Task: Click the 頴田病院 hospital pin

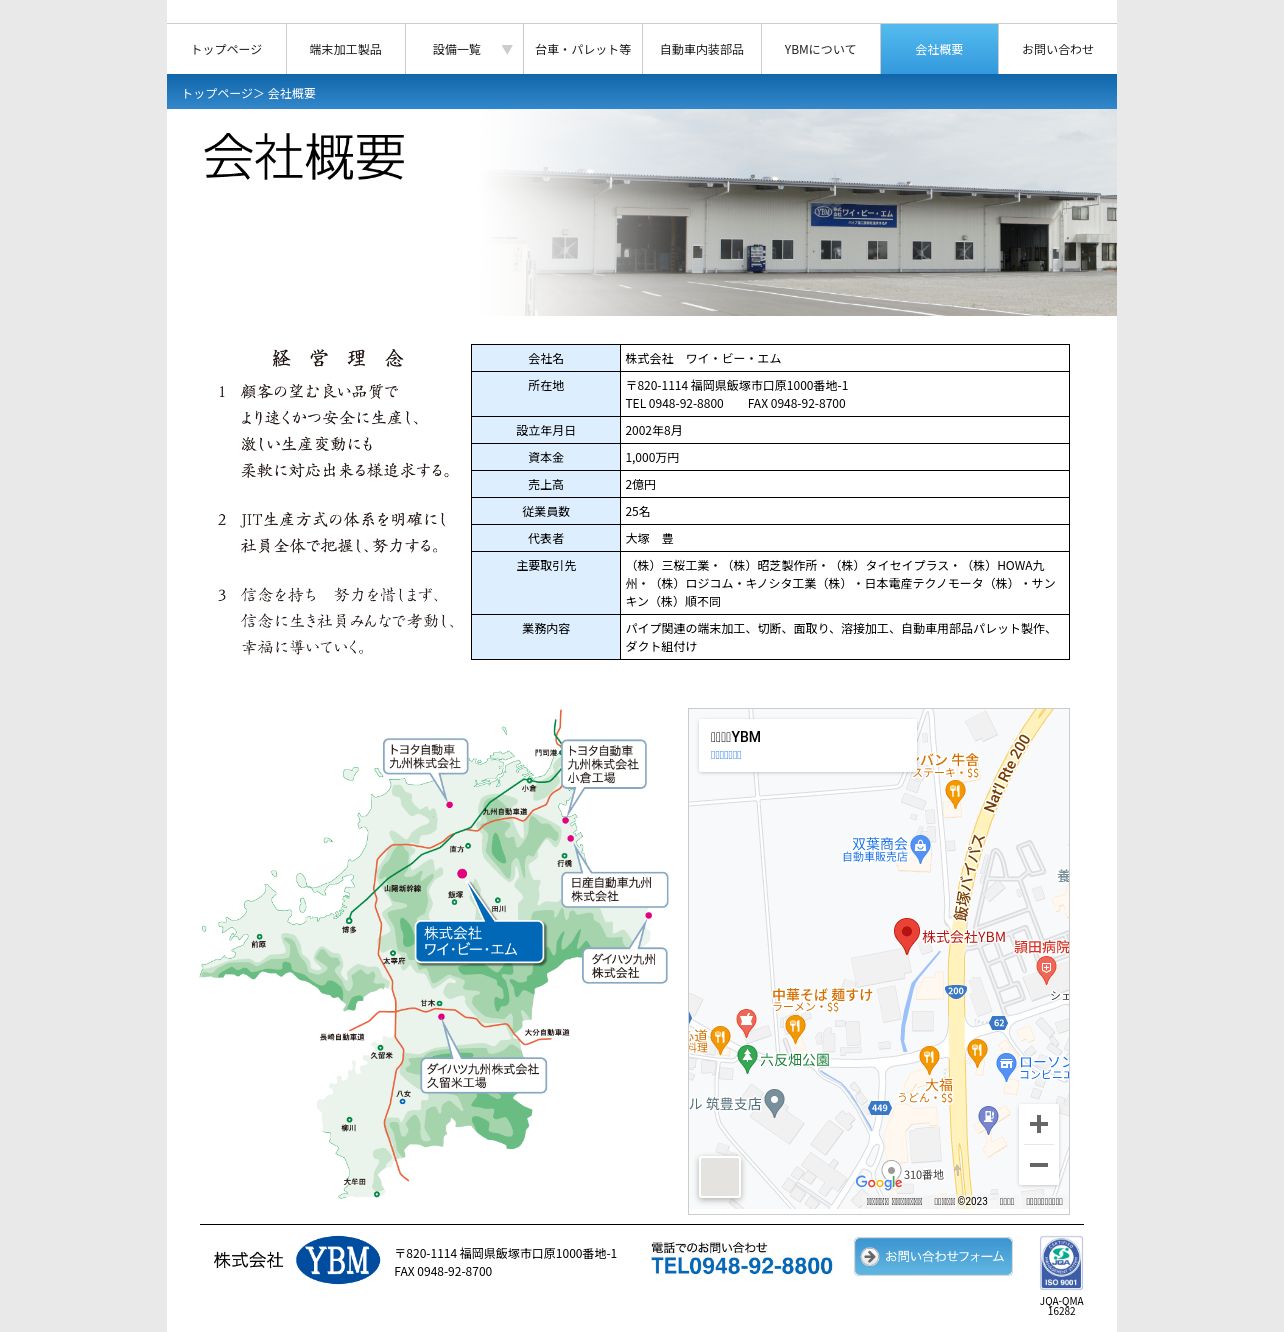Action: (x=1046, y=968)
